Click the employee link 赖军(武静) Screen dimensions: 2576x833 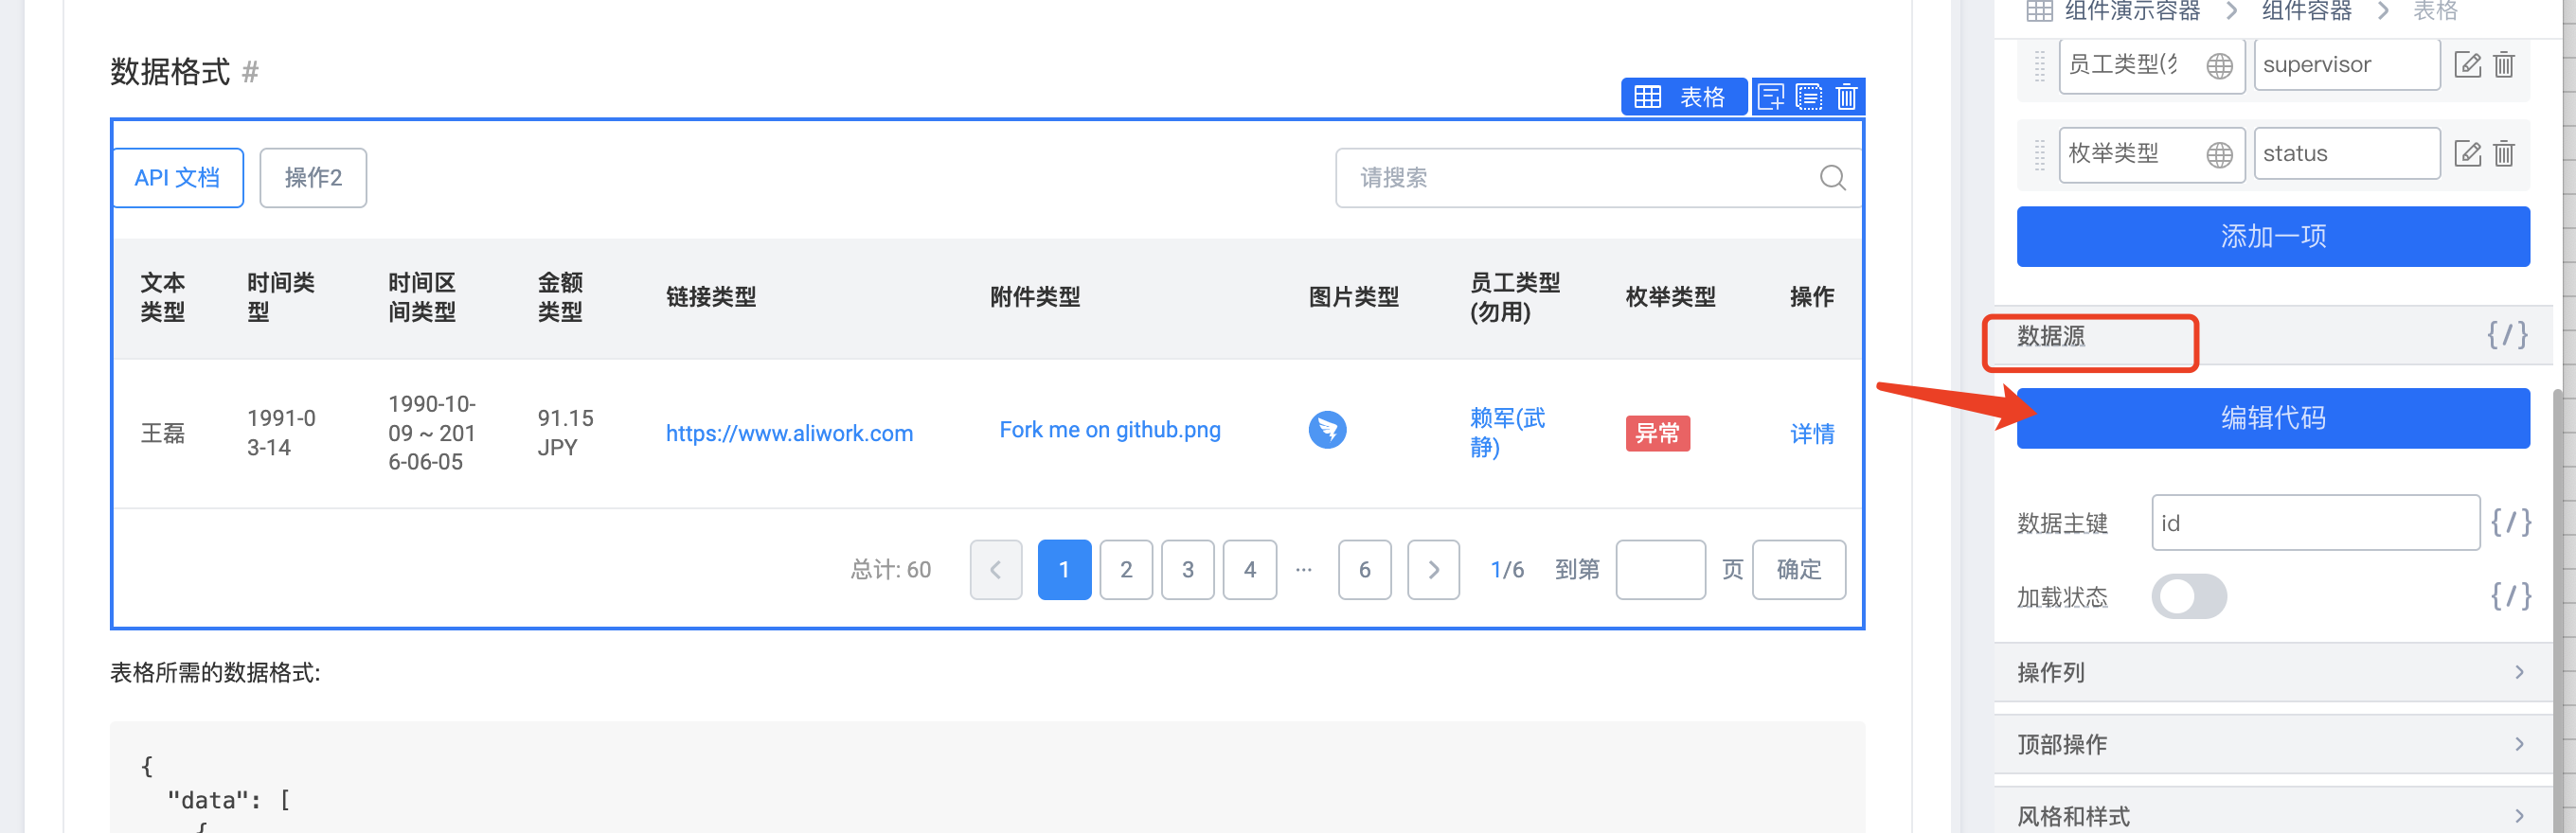1507,432
